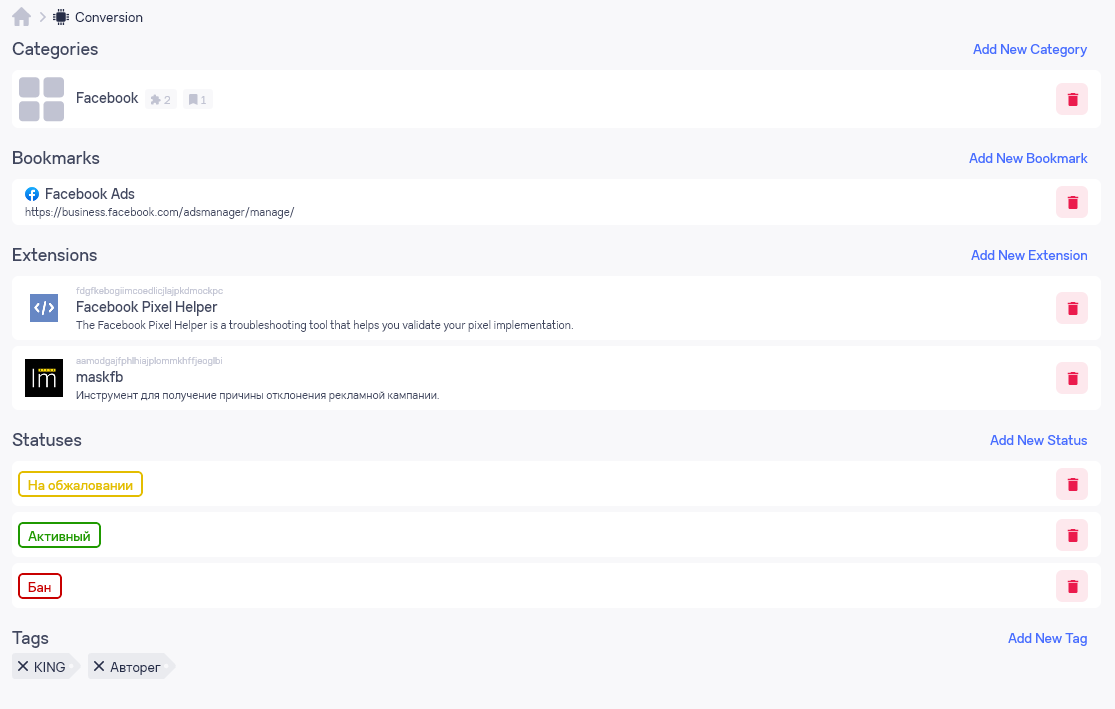Click the Conversion chip icon in breadcrumb
1115x709 pixels.
point(61,16)
